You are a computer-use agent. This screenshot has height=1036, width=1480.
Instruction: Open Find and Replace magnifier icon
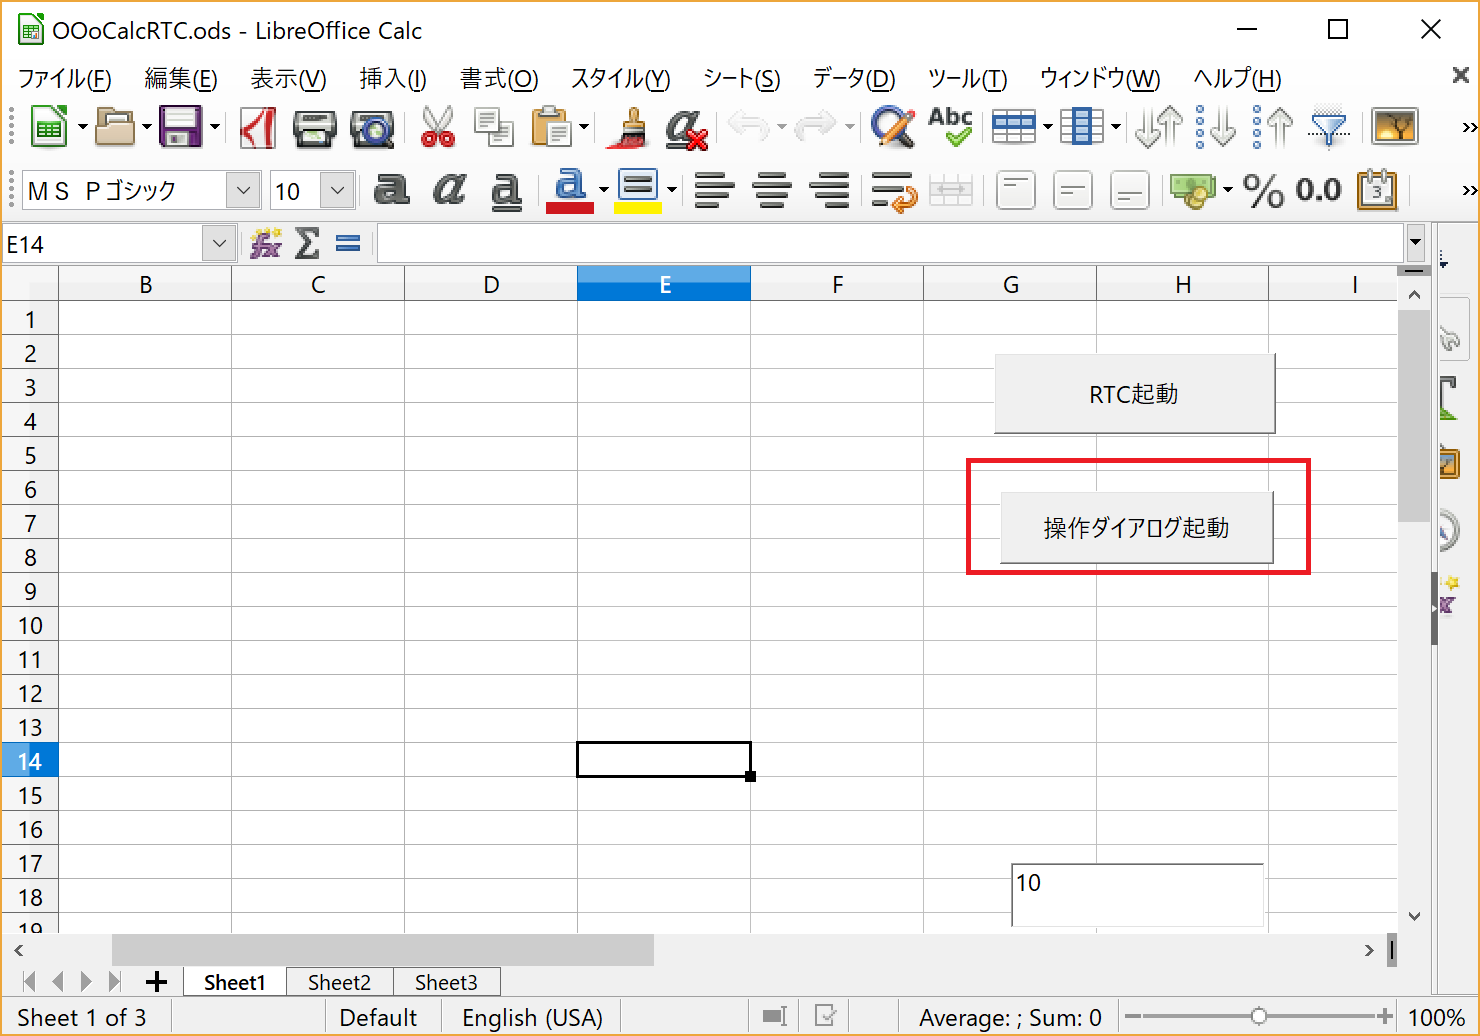point(892,128)
